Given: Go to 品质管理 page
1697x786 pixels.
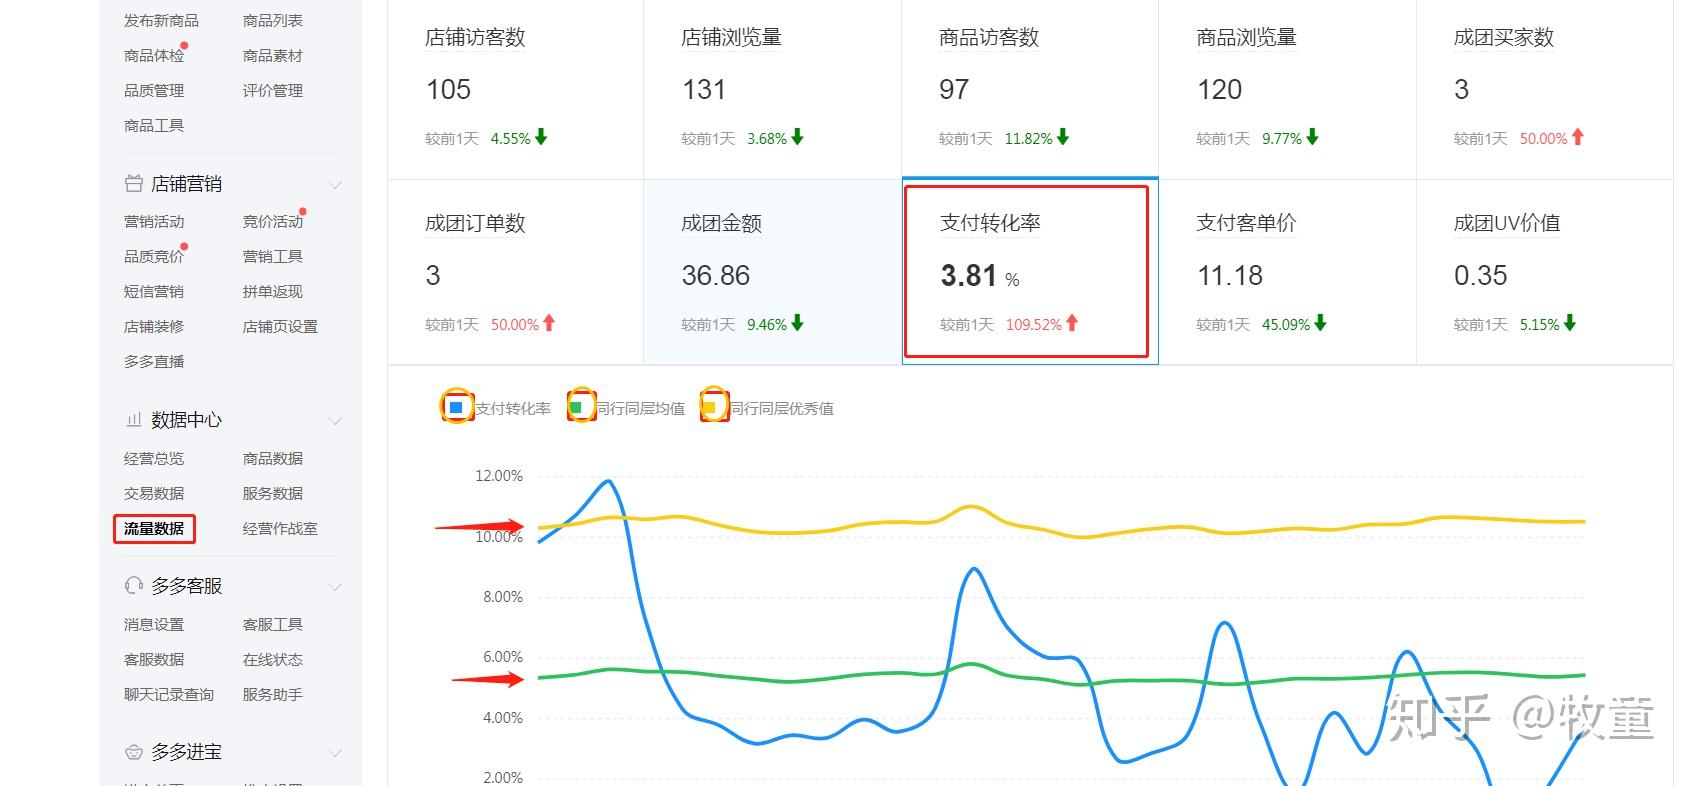Looking at the screenshot, I should [x=154, y=91].
